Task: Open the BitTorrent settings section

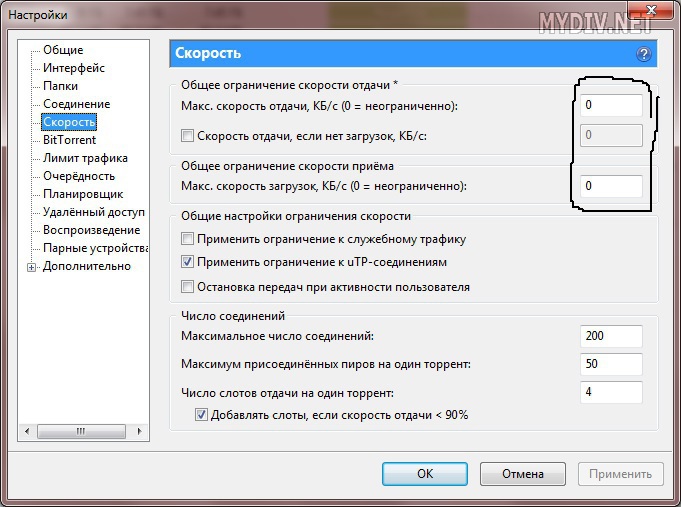Action: [69, 140]
